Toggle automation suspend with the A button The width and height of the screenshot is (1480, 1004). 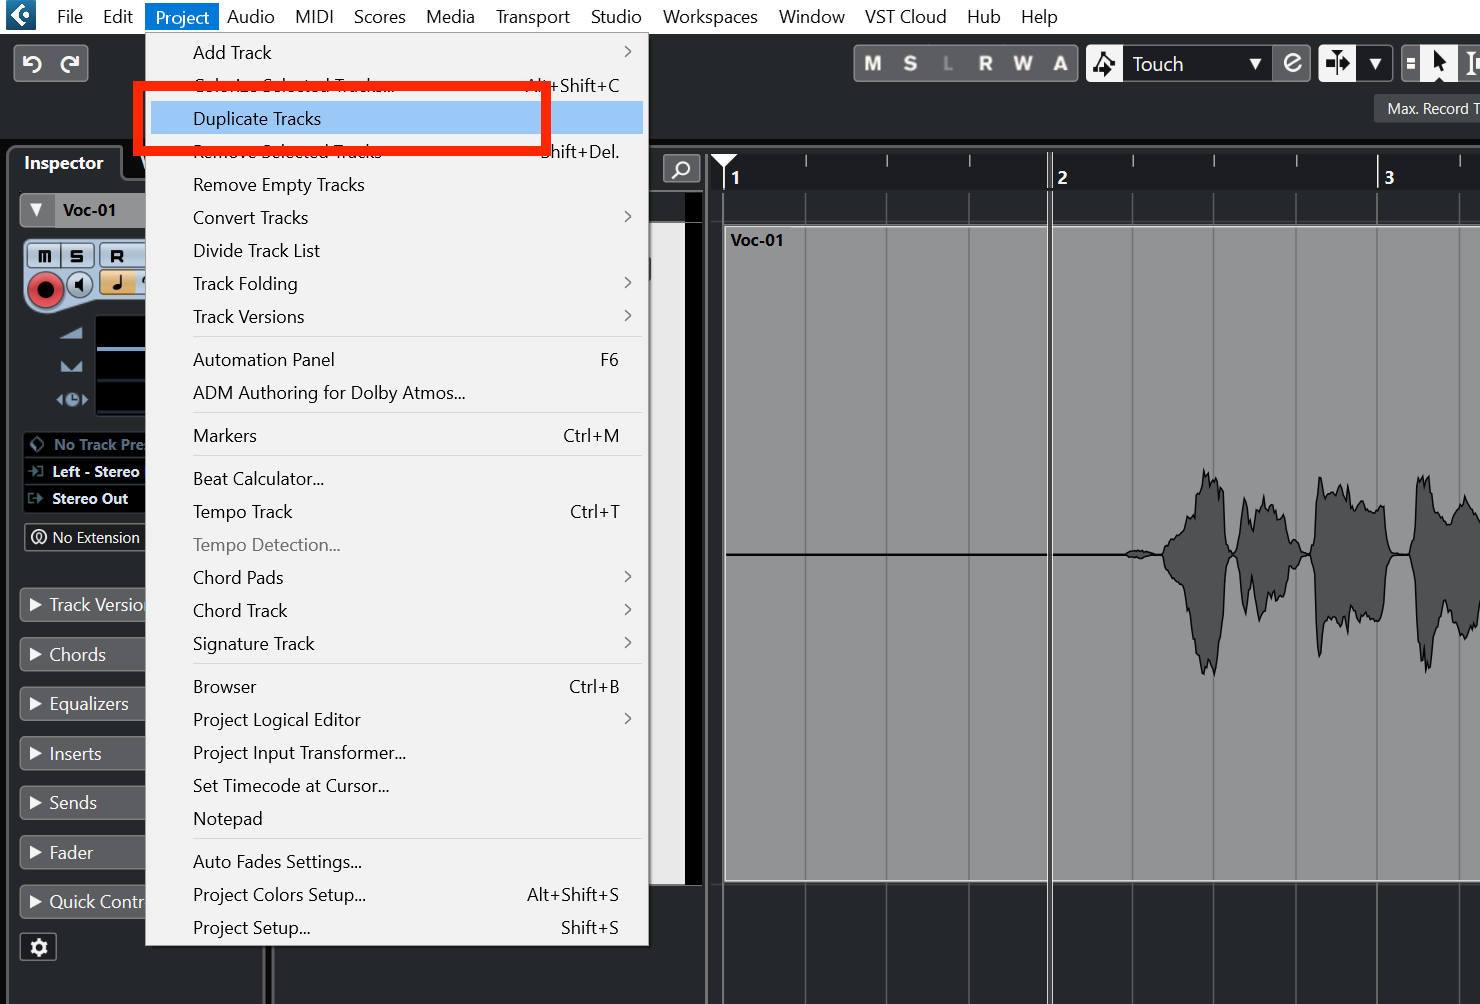pyautogui.click(x=1060, y=62)
